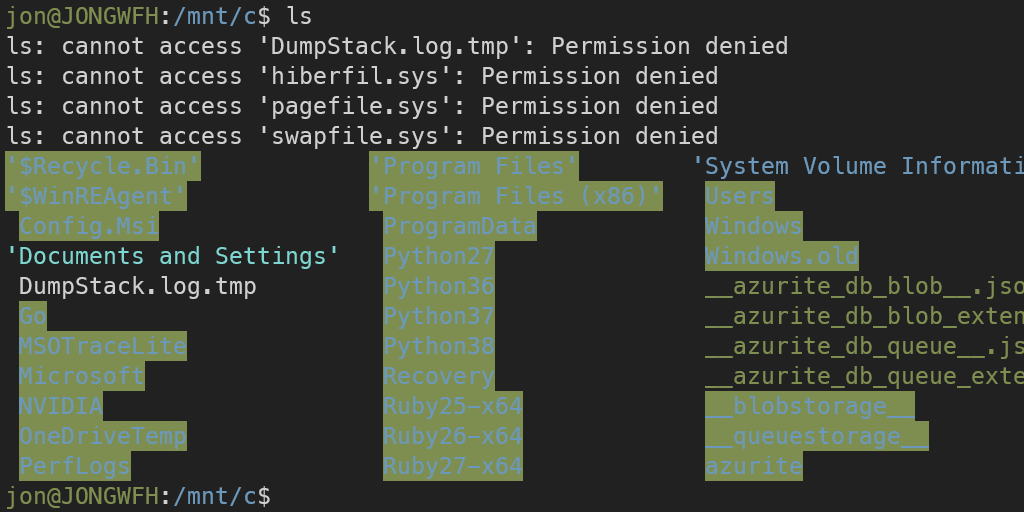Click the DumpStack.log.tmp file name in listing

click(x=138, y=286)
